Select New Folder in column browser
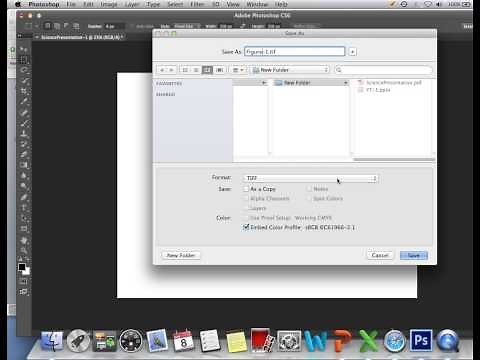Screen dimensions: 480x360 (x=311, y=83)
